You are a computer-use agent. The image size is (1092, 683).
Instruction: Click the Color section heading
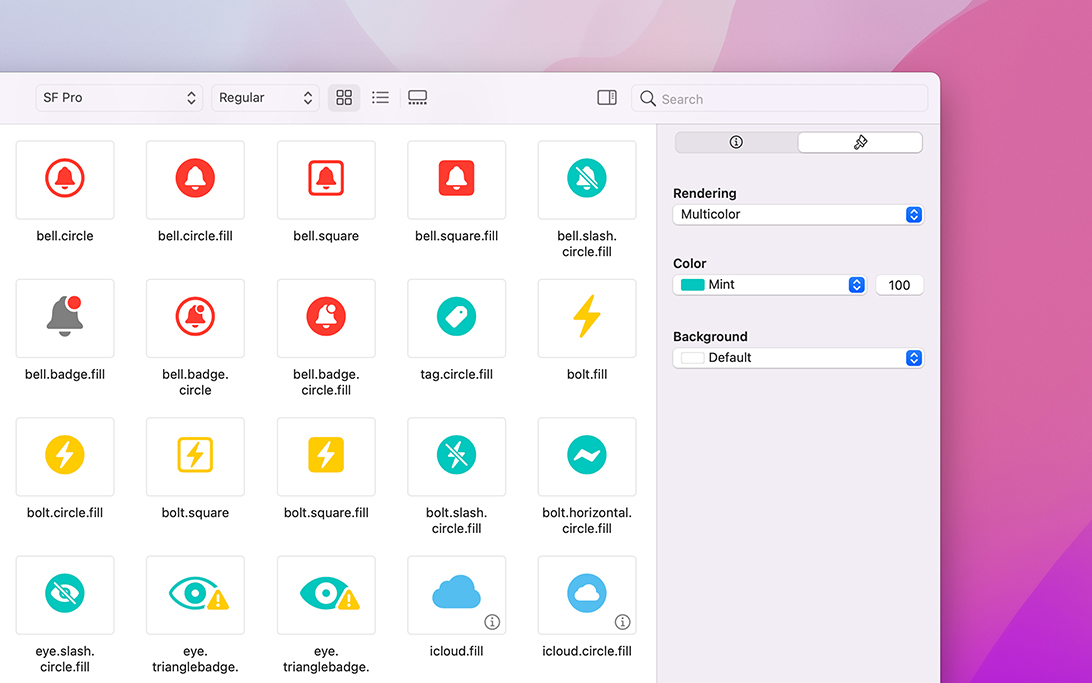tap(689, 264)
